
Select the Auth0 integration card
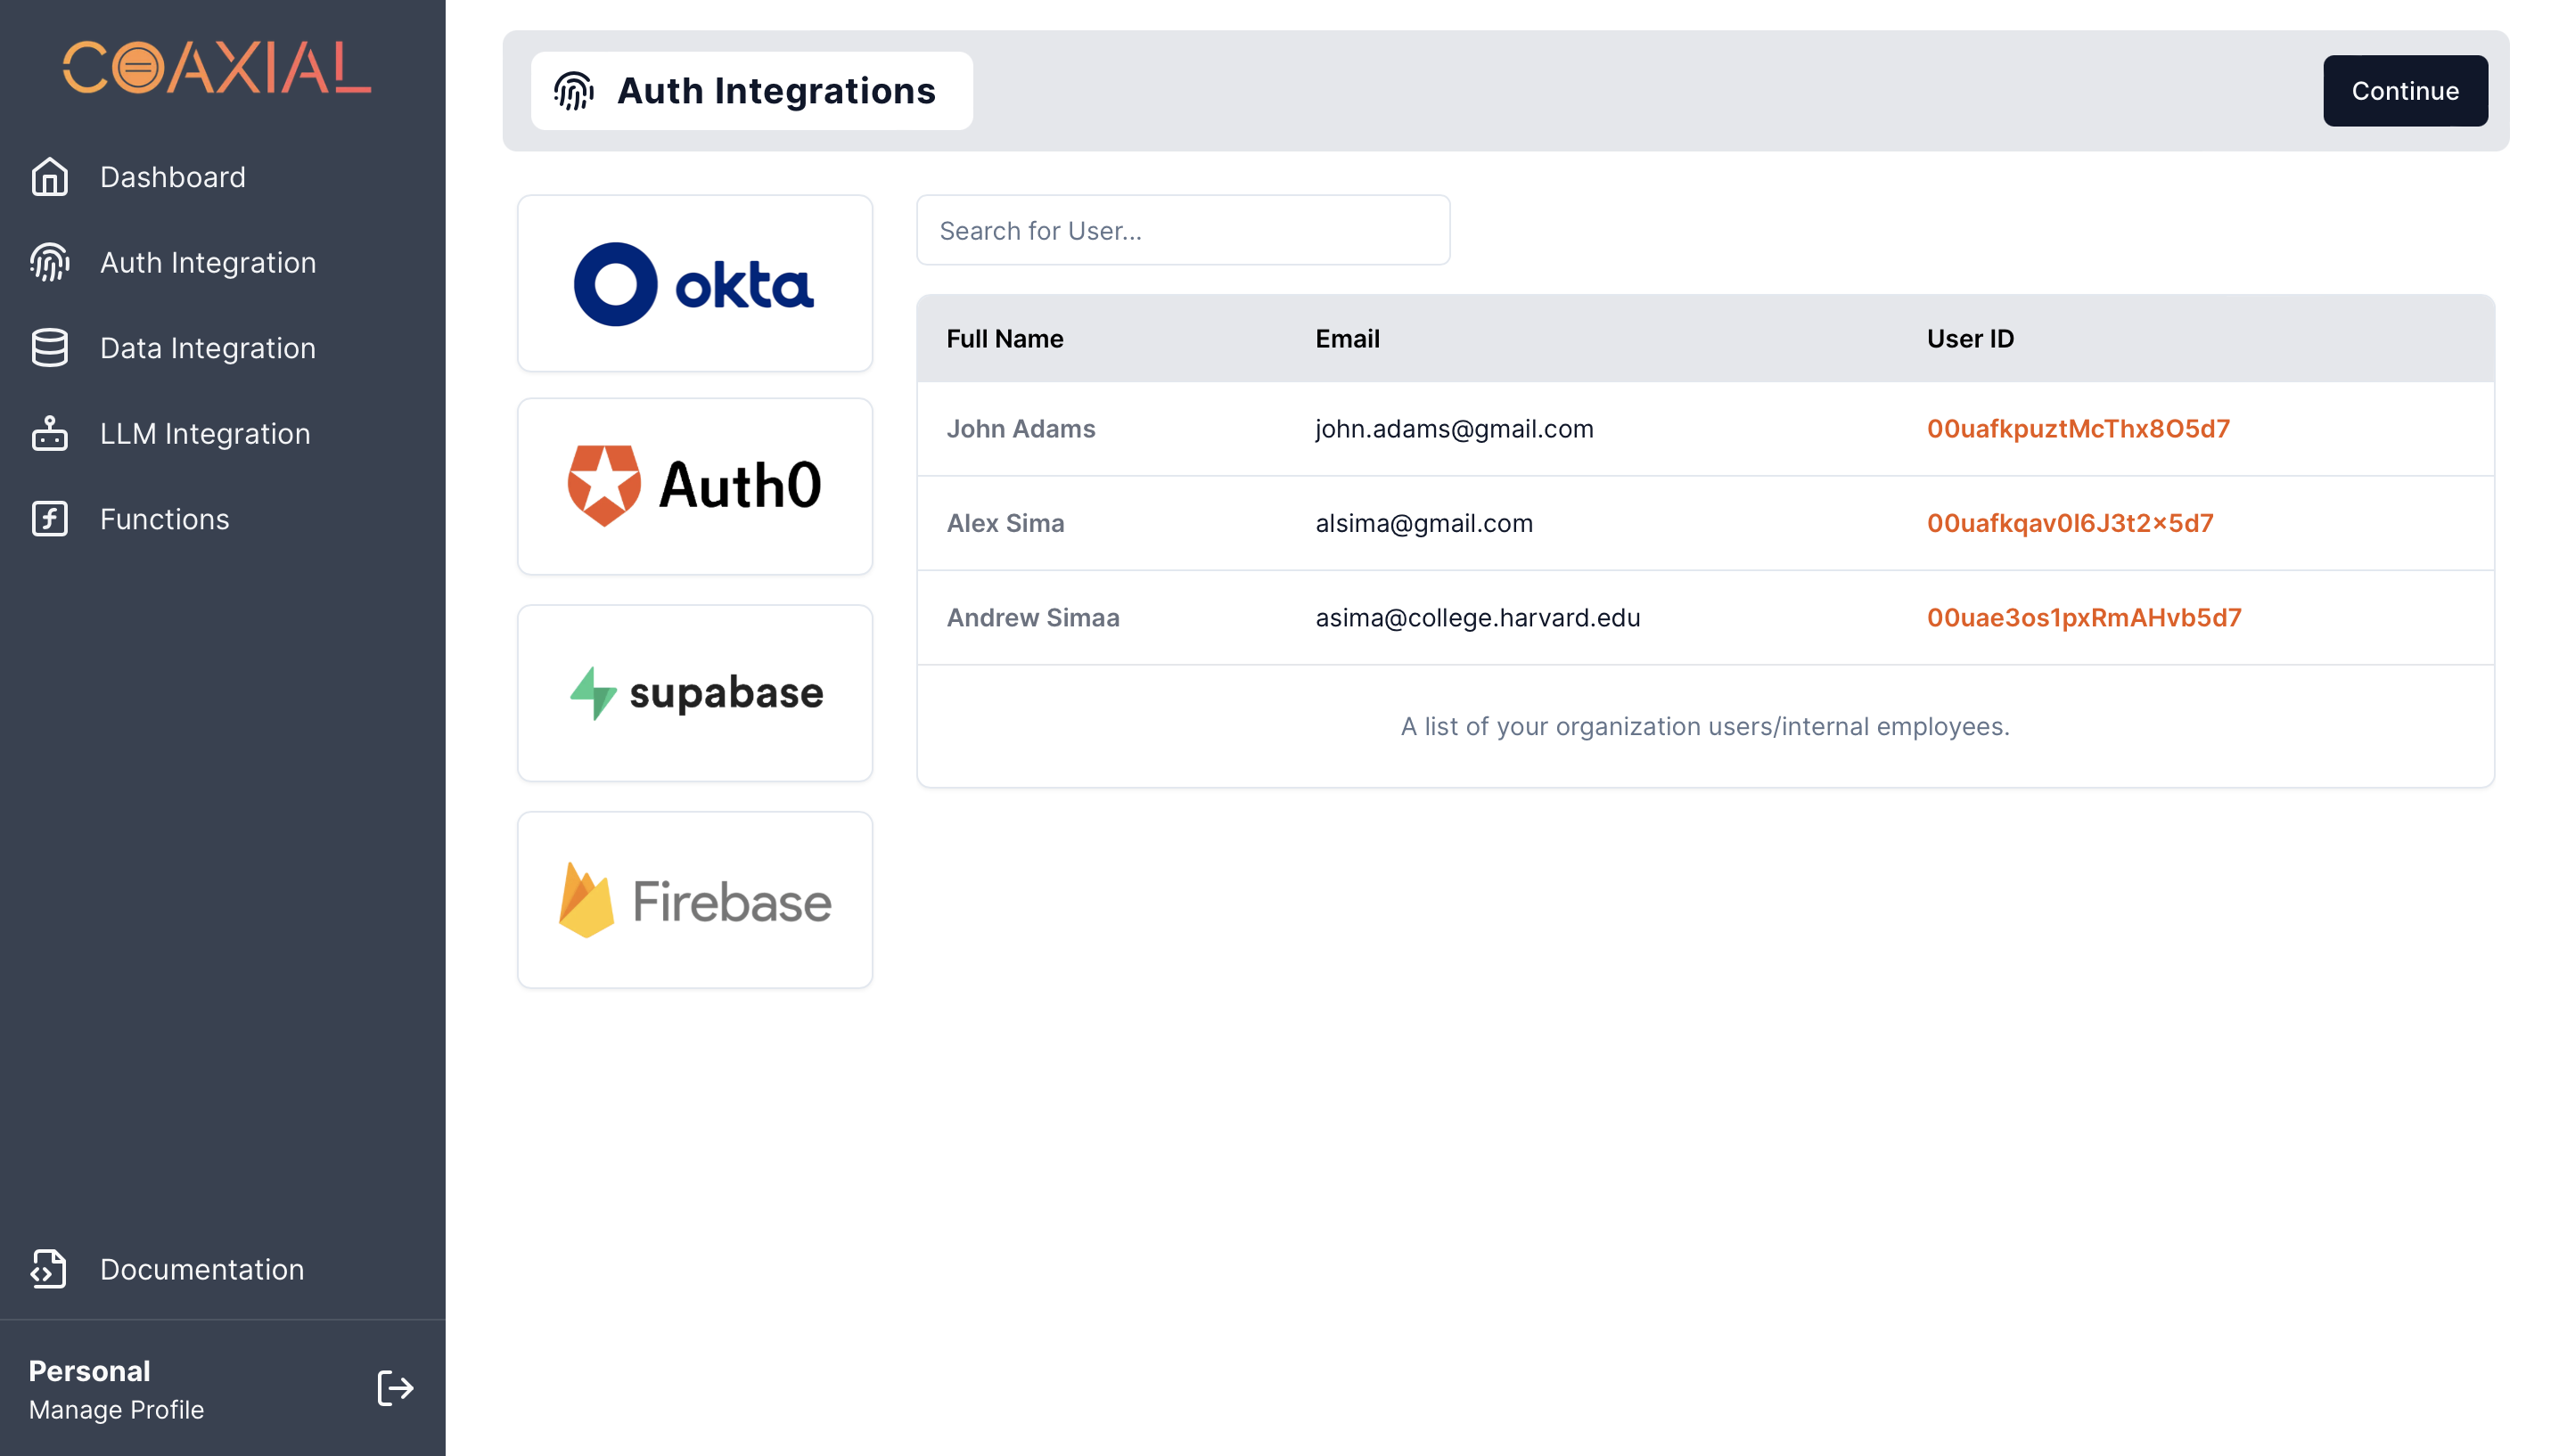tap(694, 486)
